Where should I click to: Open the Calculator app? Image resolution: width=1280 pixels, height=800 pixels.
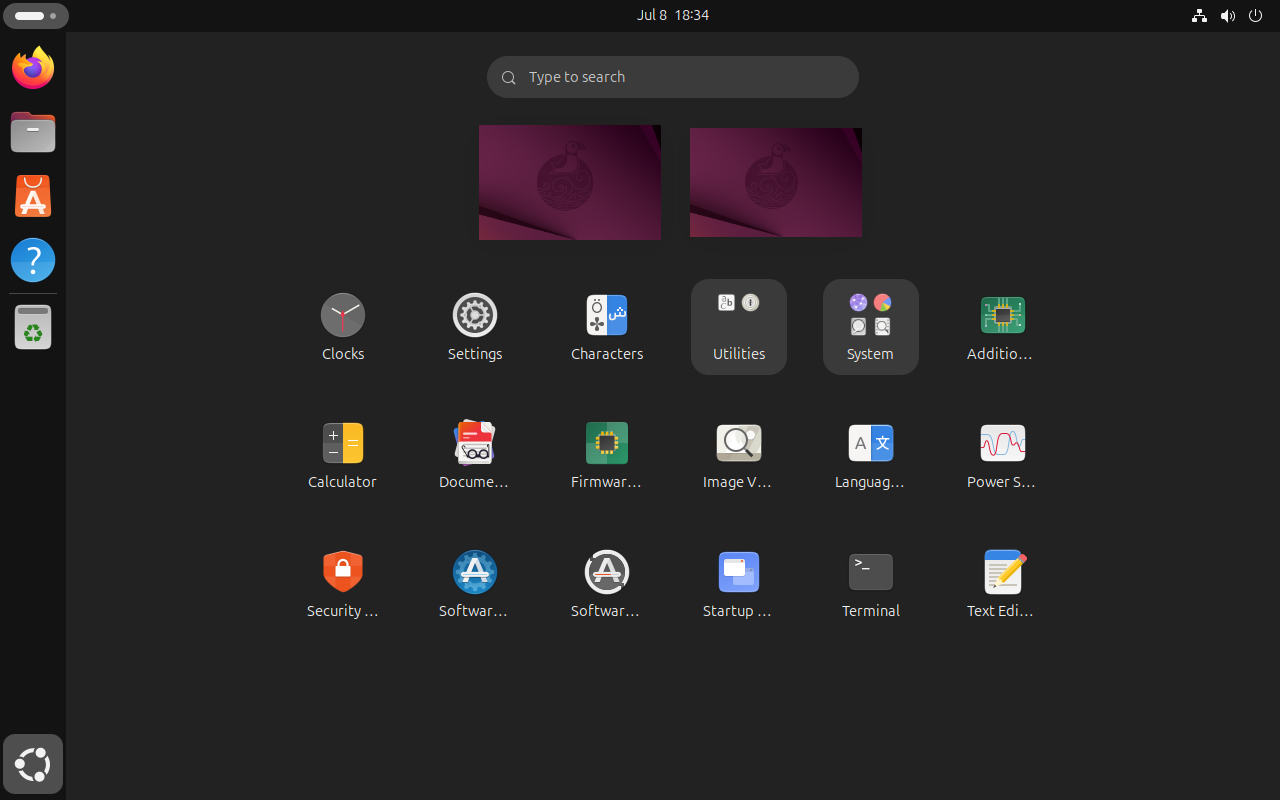[x=343, y=455]
